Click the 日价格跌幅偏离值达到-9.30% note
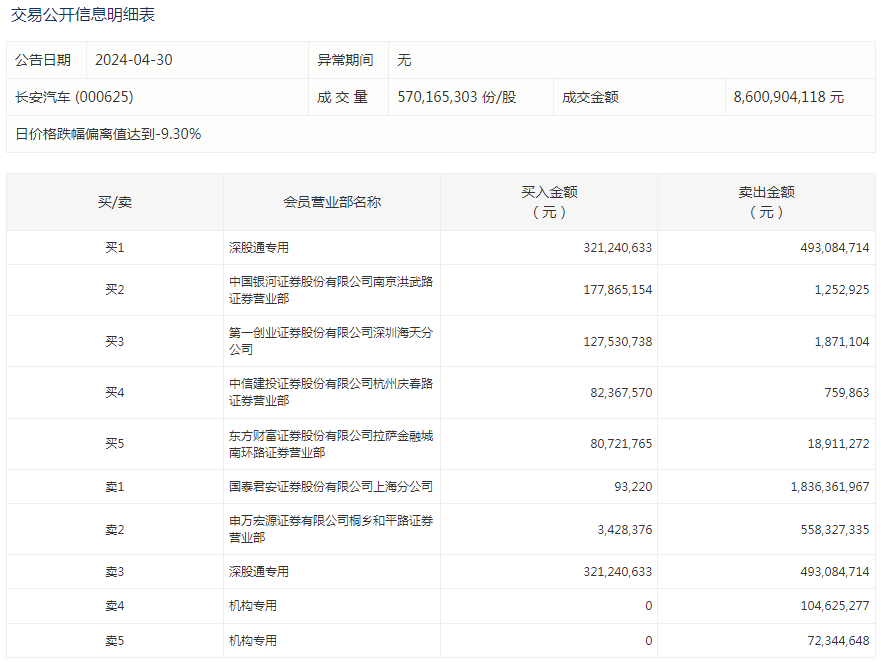Screen dimensions: 881x668 (x=108, y=134)
